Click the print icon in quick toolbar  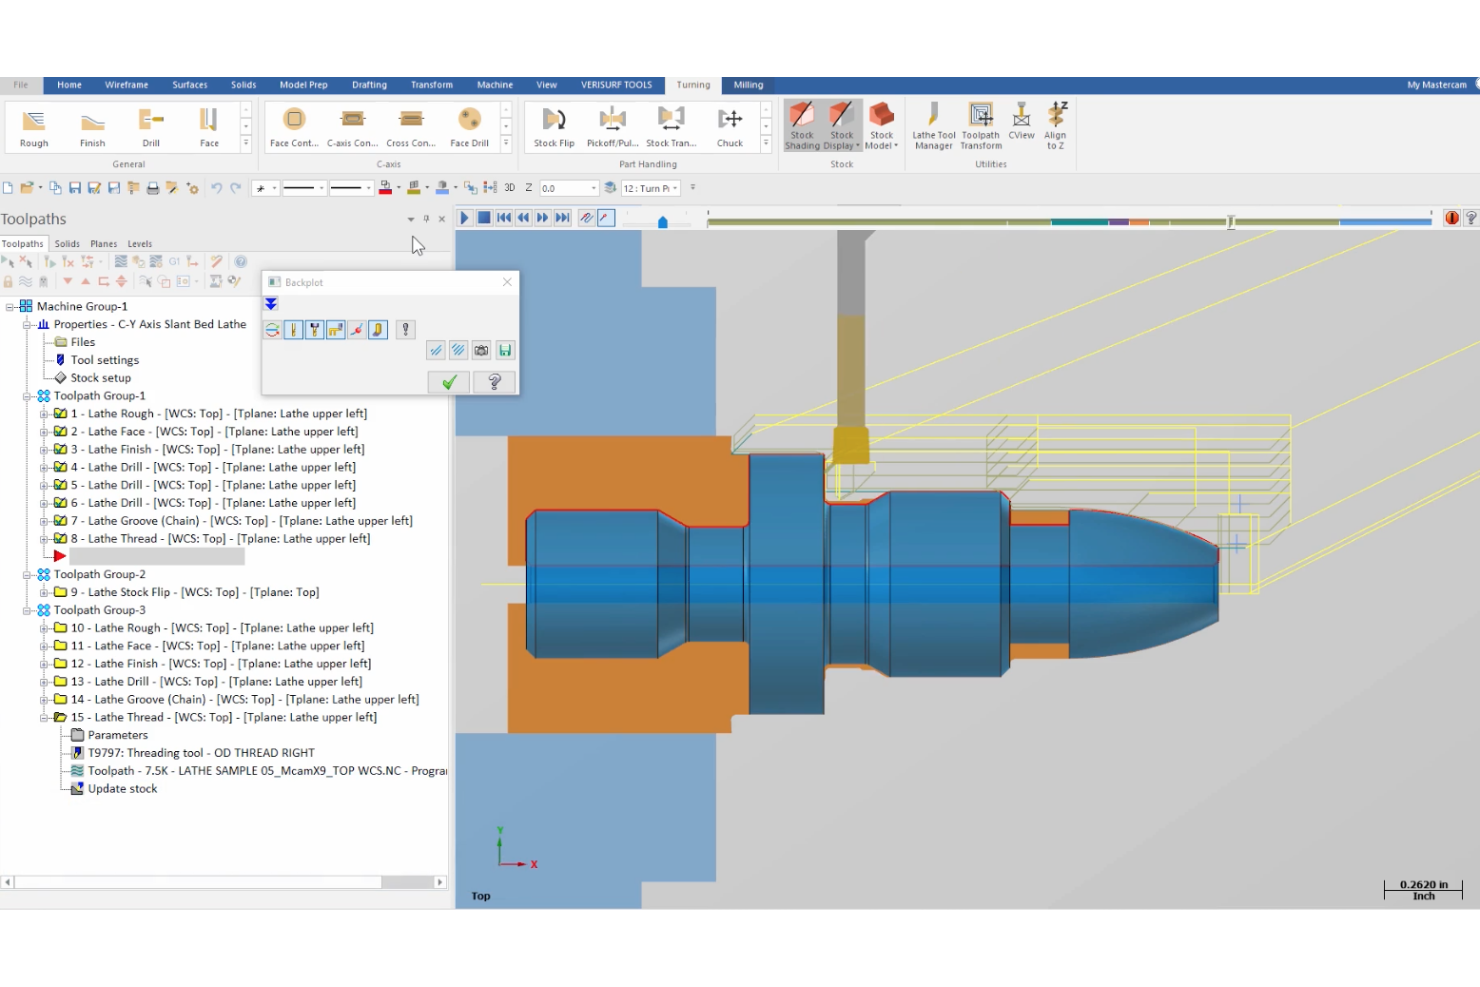pos(153,188)
